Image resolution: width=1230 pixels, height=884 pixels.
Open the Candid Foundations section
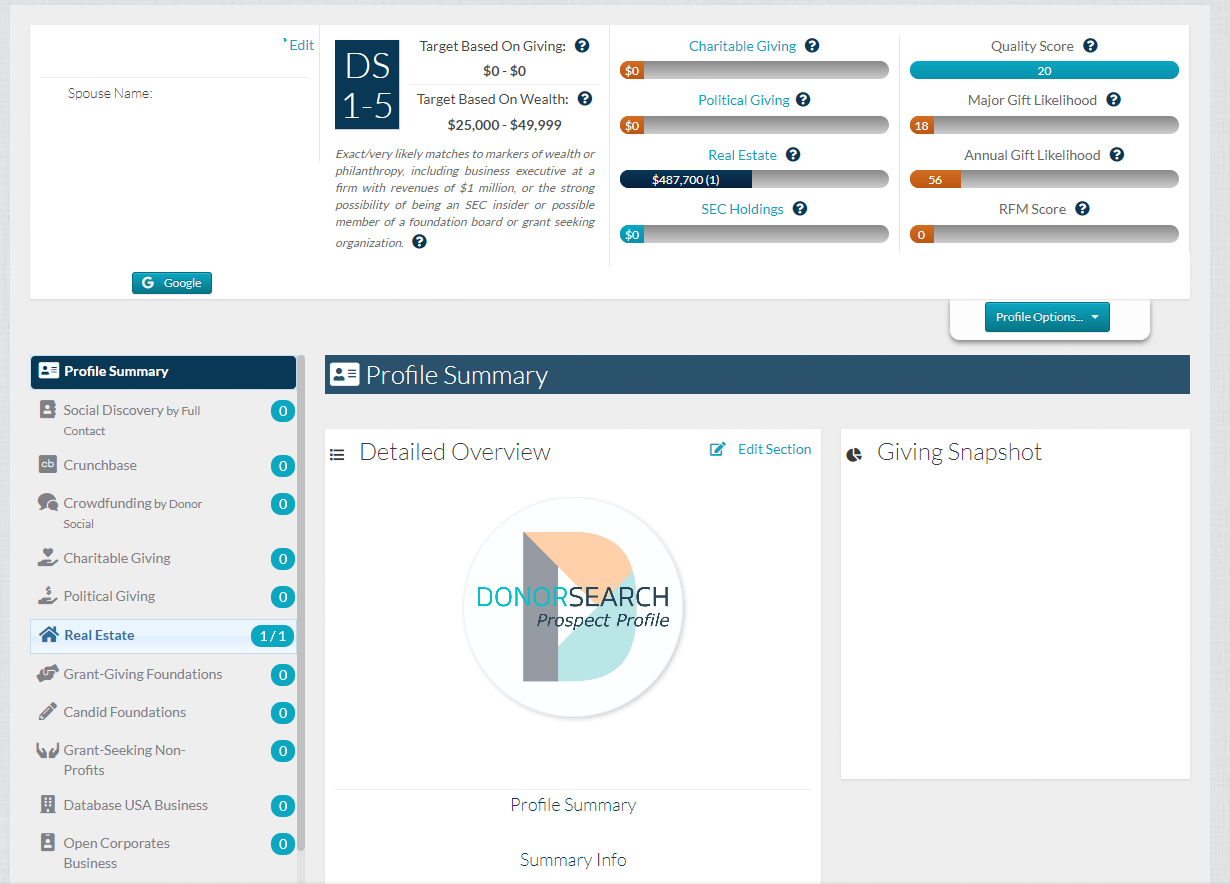coord(163,712)
